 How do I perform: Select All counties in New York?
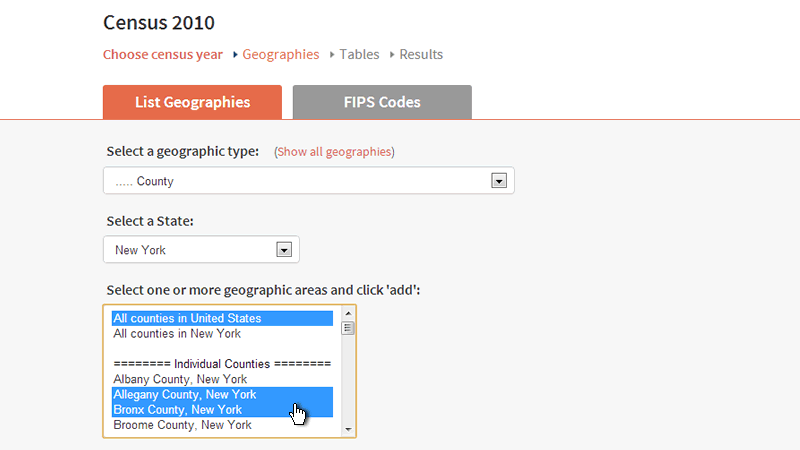click(x=222, y=334)
